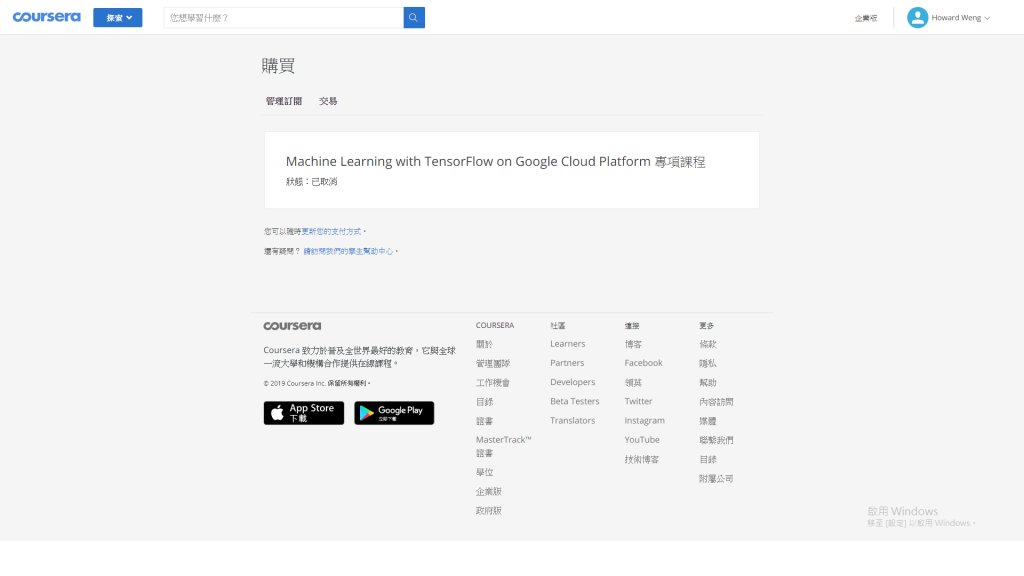Viewport: 1024px width, 576px height.
Task: Open the footer 工作機會 link
Action: point(492,383)
